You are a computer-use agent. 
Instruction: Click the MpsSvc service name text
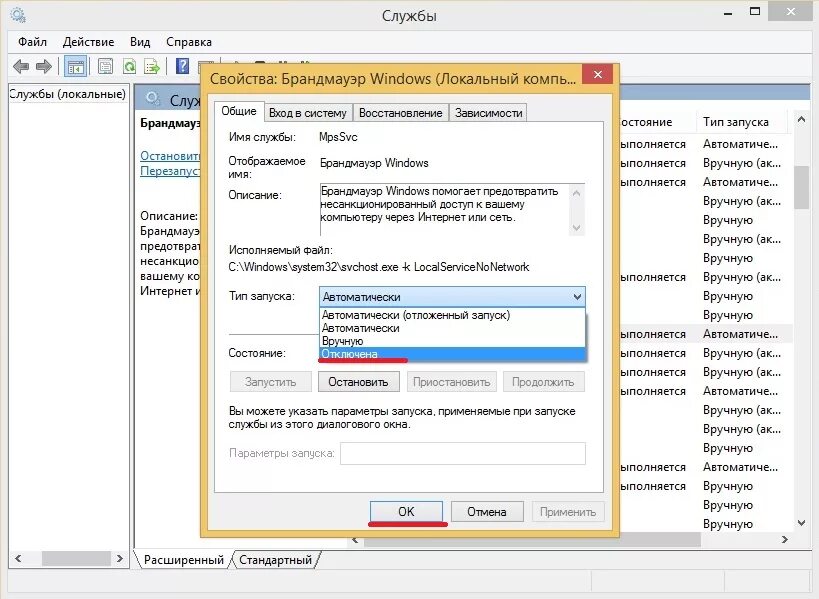coord(338,137)
